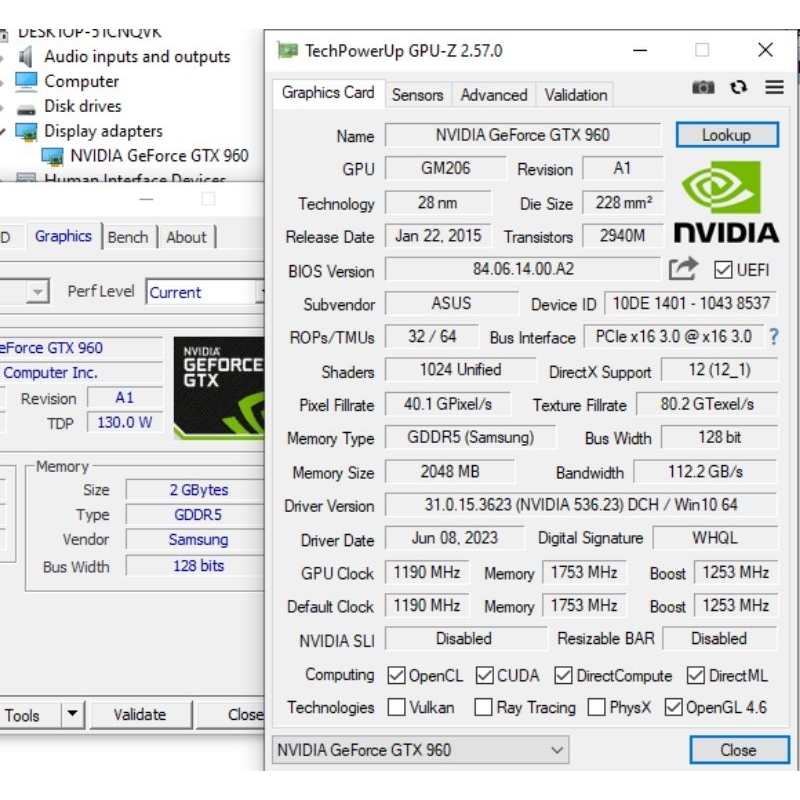Switch to the Sensors tab
This screenshot has height=800, width=800.
(x=417, y=95)
